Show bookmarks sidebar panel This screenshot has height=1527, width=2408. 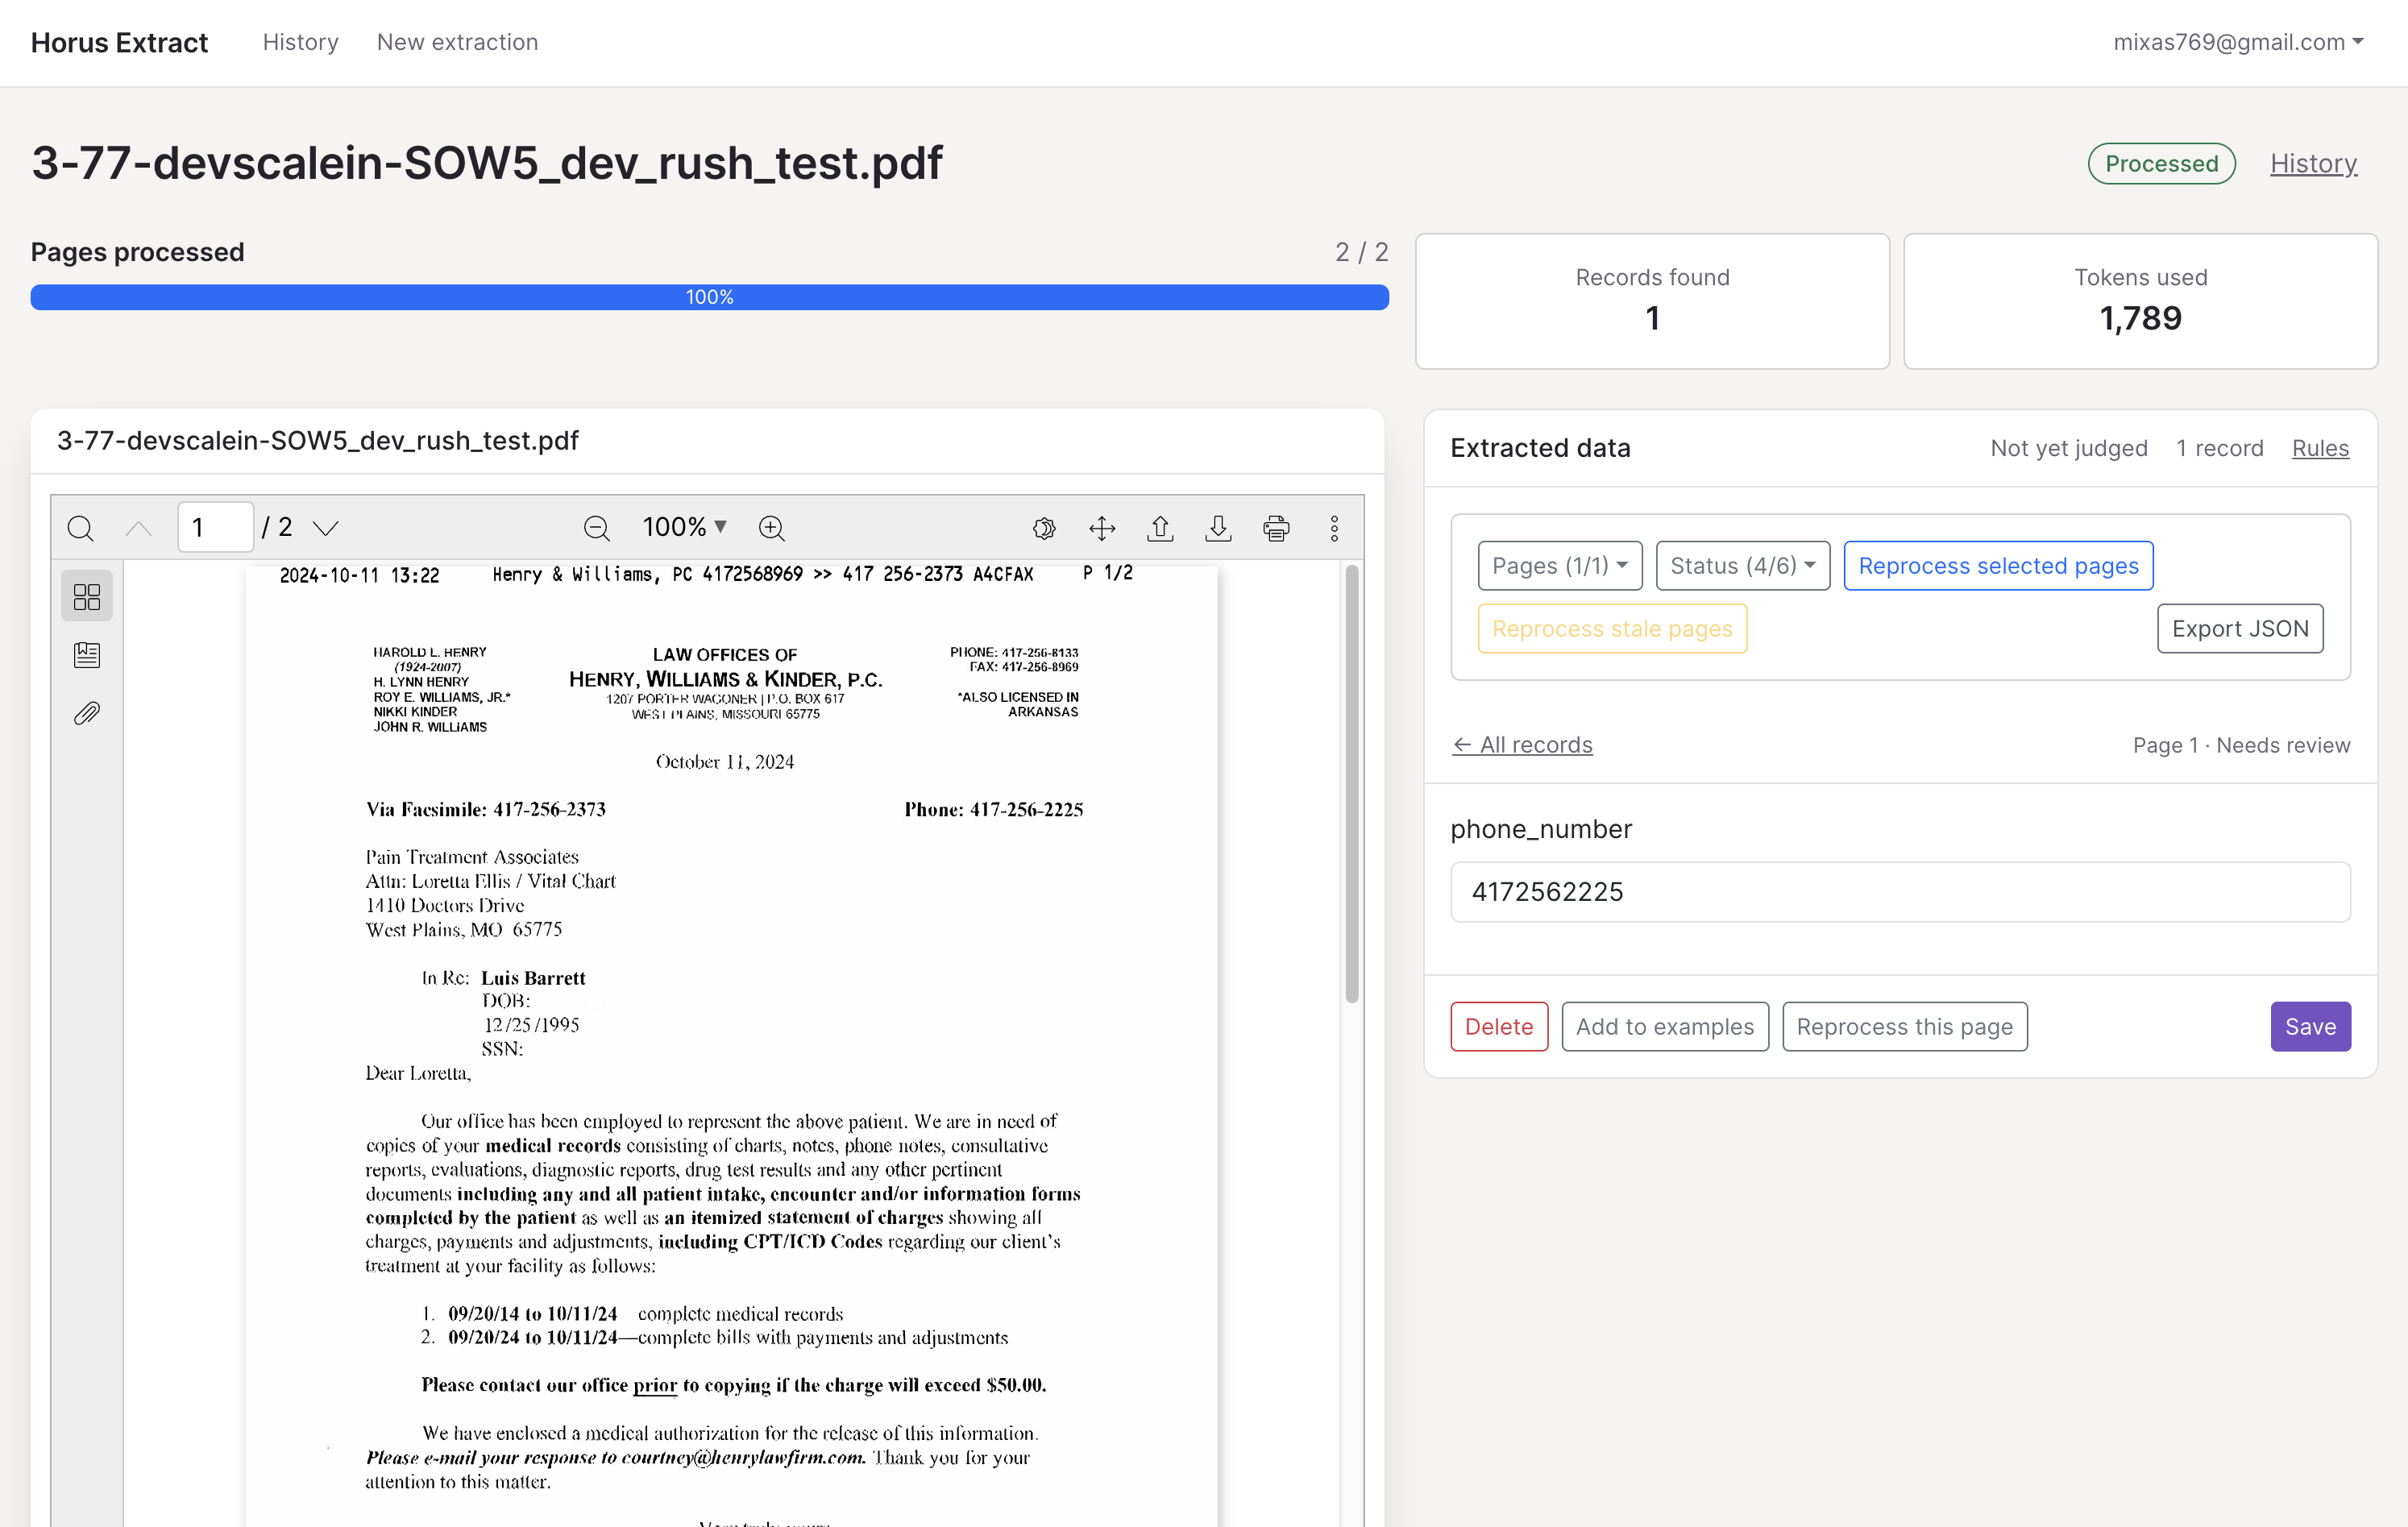[87, 655]
